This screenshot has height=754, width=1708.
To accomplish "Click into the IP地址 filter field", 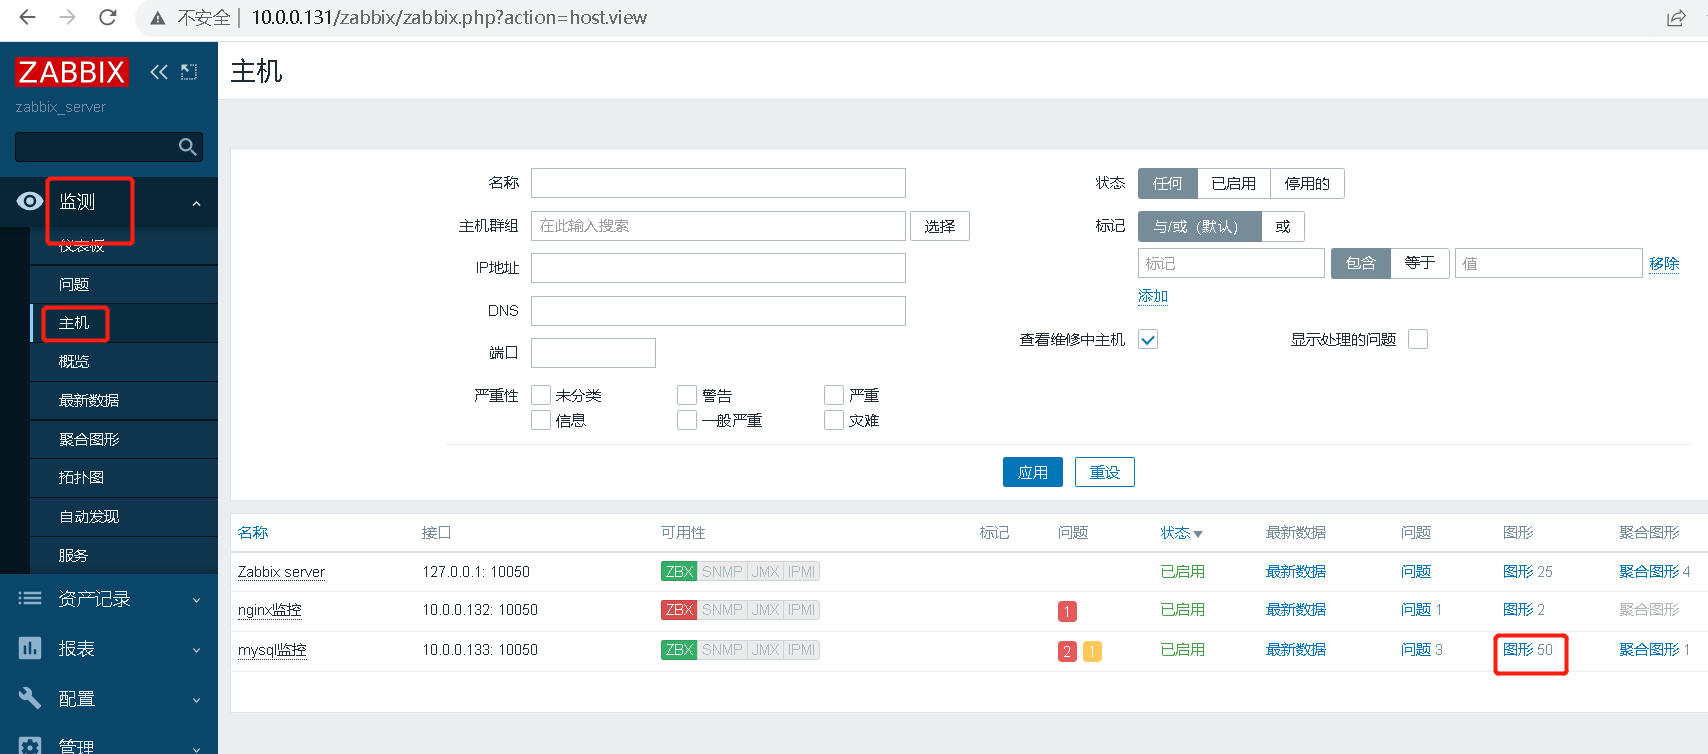I will (718, 268).
